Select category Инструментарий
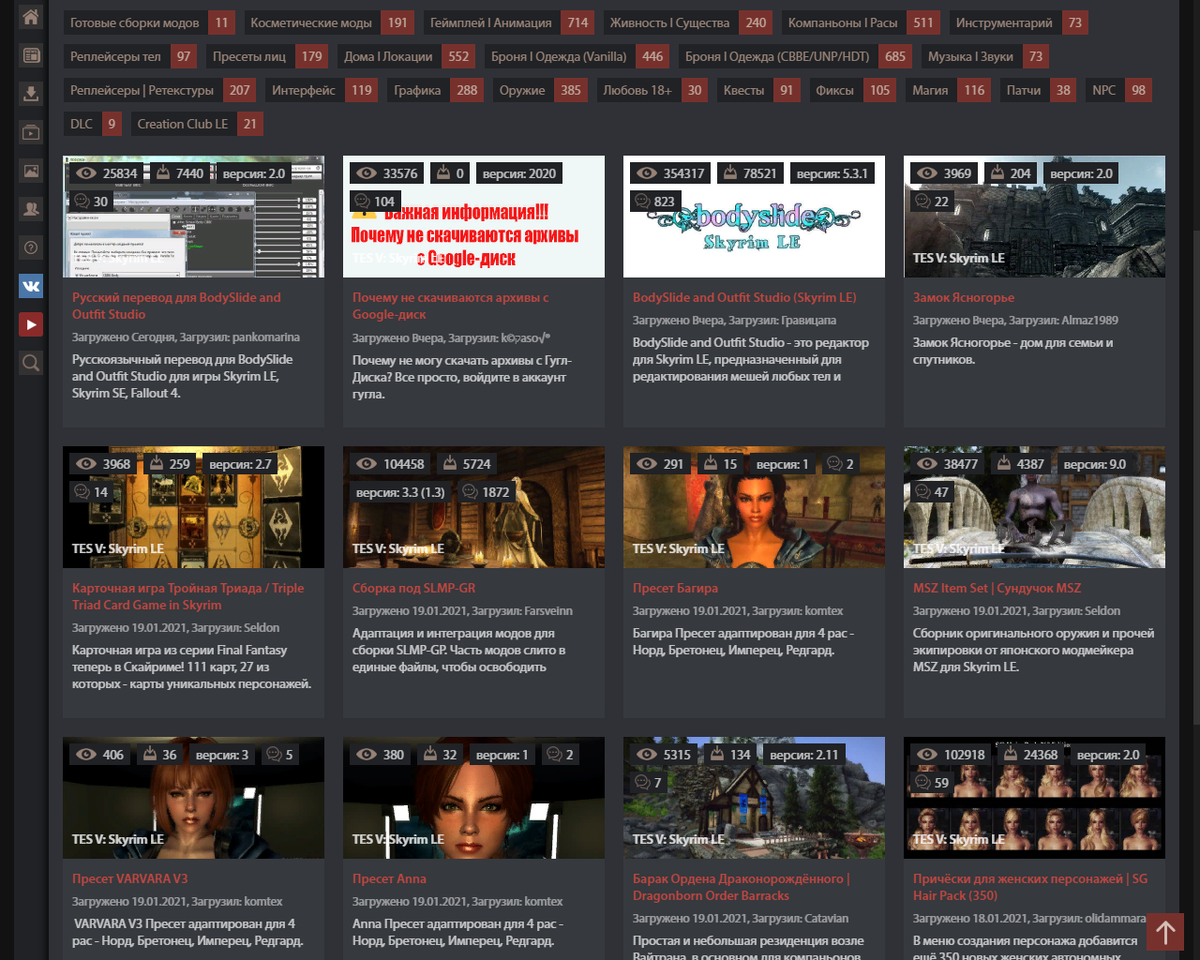The width and height of the screenshot is (1200, 960). pos(1018,23)
